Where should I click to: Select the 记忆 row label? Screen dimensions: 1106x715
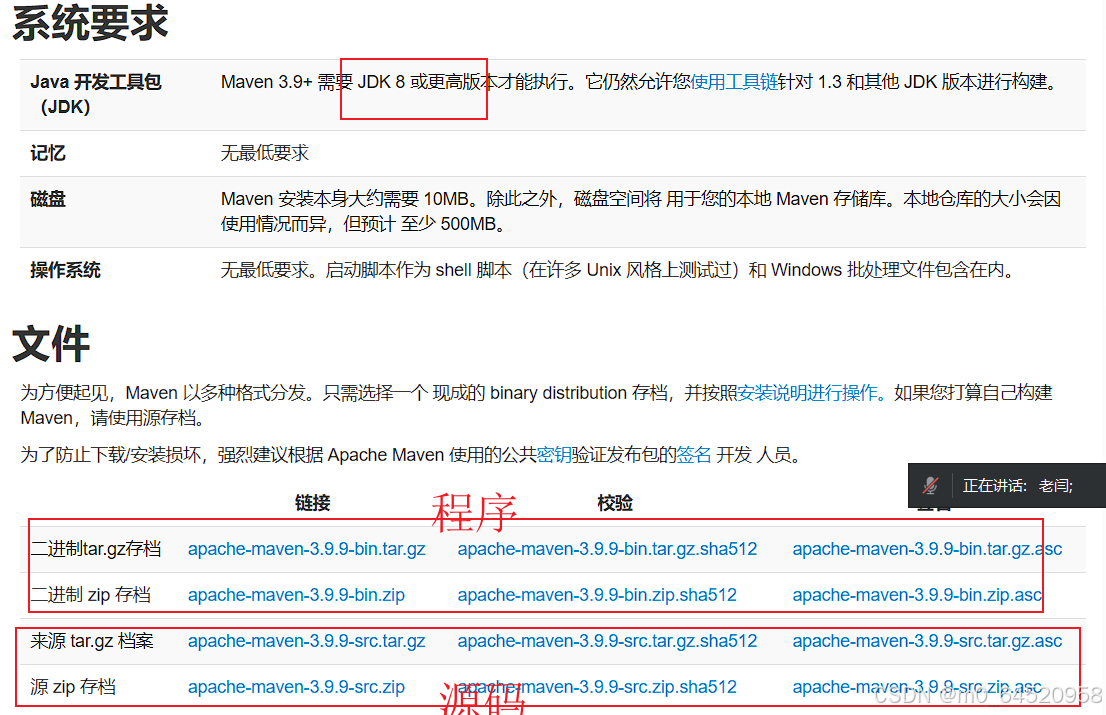coord(48,153)
